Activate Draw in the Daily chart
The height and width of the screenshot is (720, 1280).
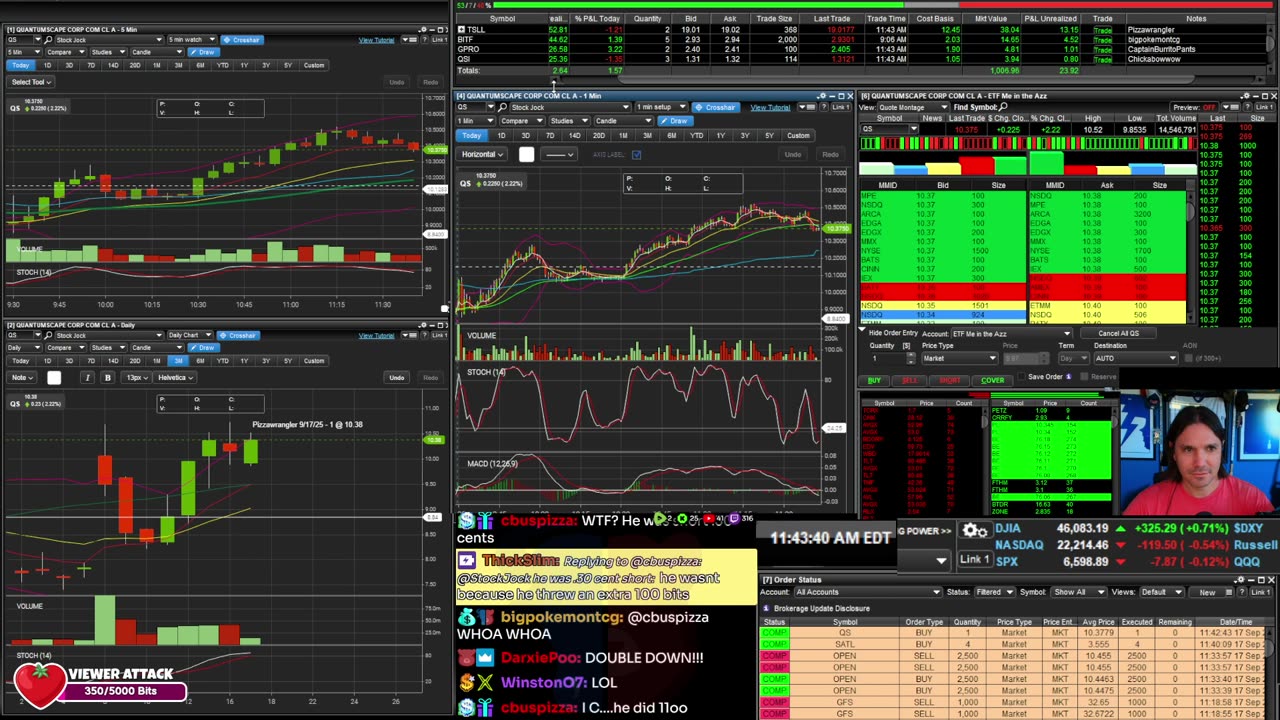pos(204,347)
